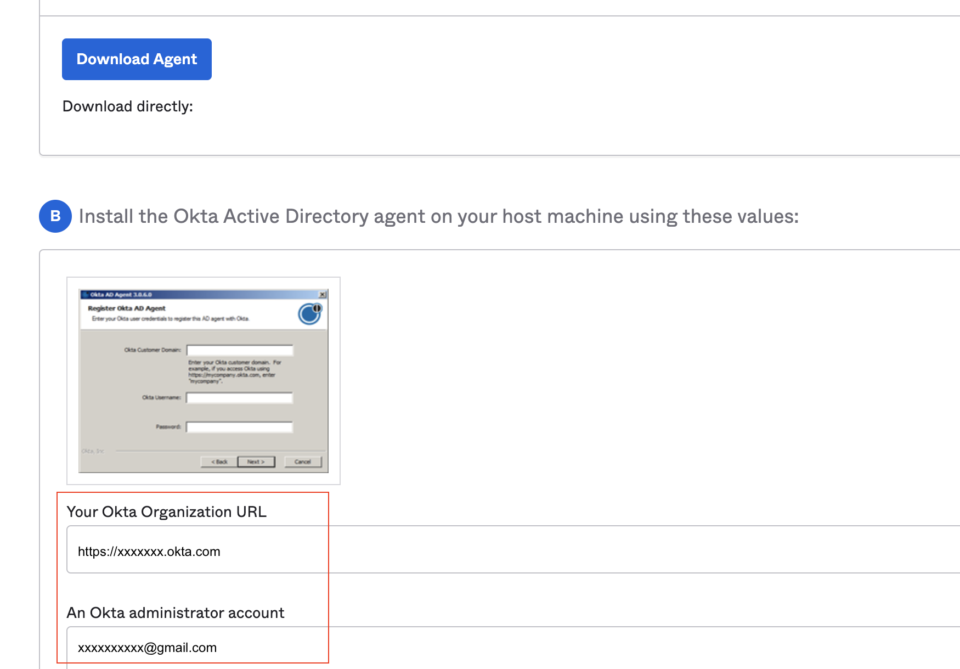This screenshot has width=960, height=669.
Task: Click the Your Okta Organization URL label
Action: [166, 511]
